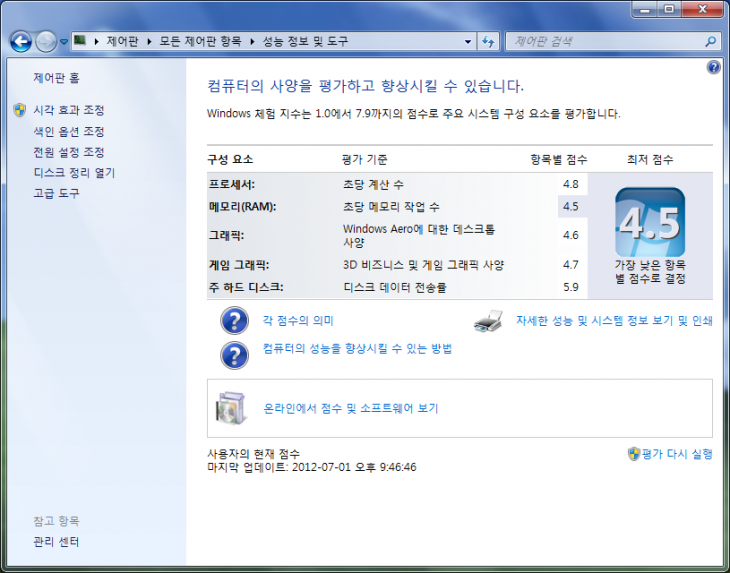The image size is (730, 573).
Task: Click the 항목별 점수 column header
Action: click(559, 160)
